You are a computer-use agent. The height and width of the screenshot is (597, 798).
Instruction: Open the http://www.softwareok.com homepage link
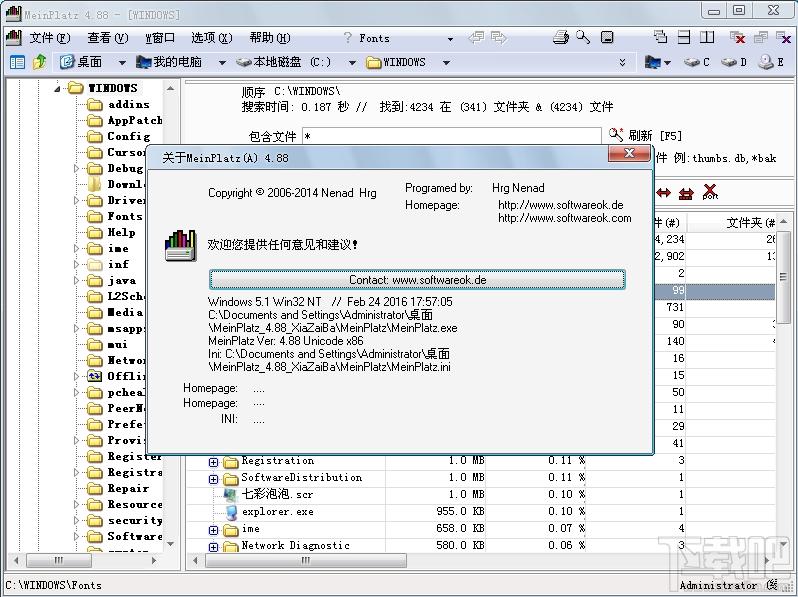click(564, 218)
